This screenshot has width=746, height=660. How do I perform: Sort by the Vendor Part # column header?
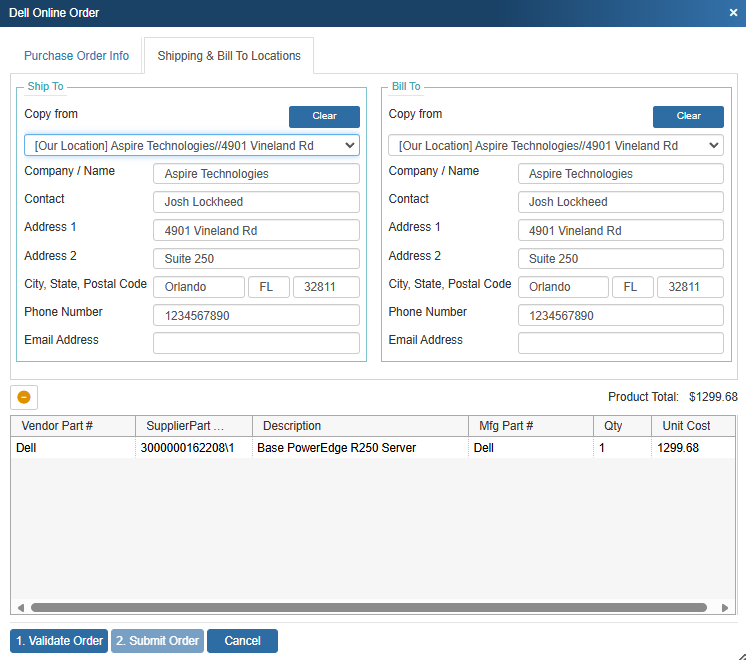(x=73, y=426)
